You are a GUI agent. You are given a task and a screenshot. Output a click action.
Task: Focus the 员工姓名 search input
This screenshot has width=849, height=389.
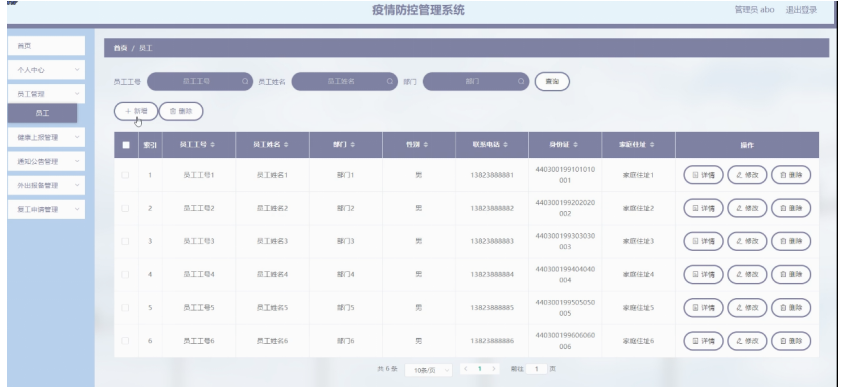point(344,81)
